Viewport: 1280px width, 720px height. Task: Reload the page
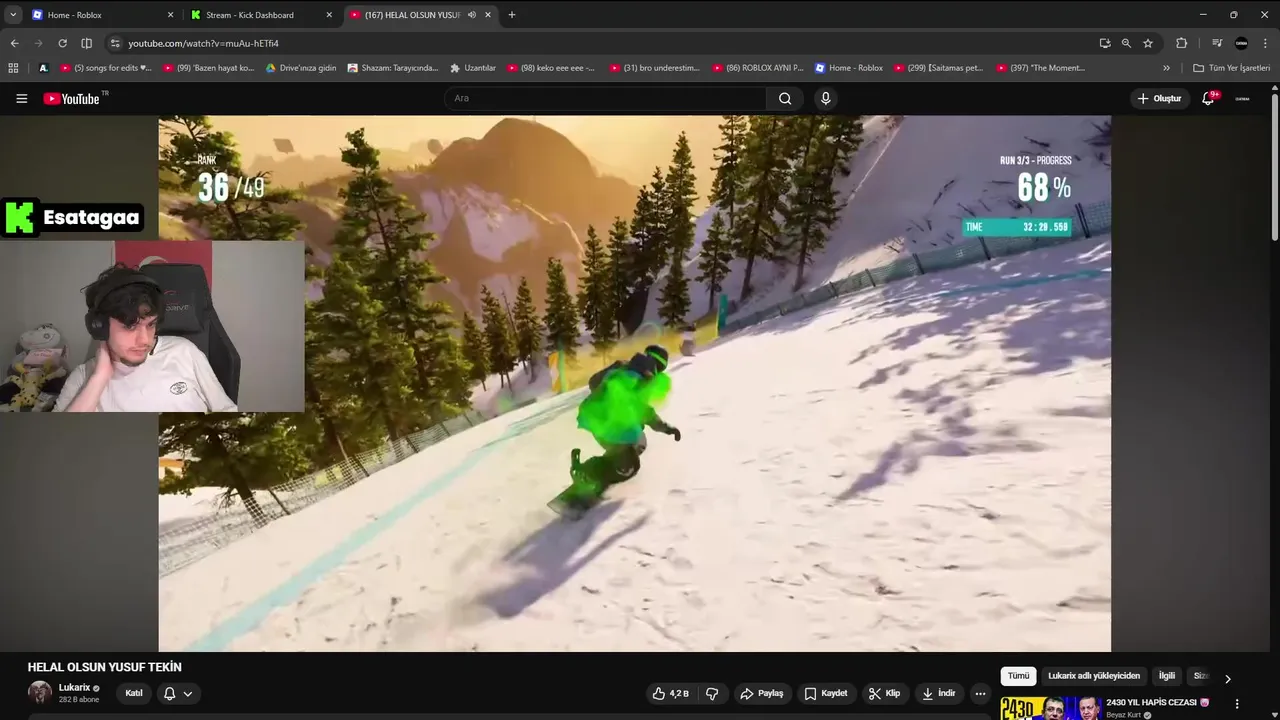[x=62, y=43]
